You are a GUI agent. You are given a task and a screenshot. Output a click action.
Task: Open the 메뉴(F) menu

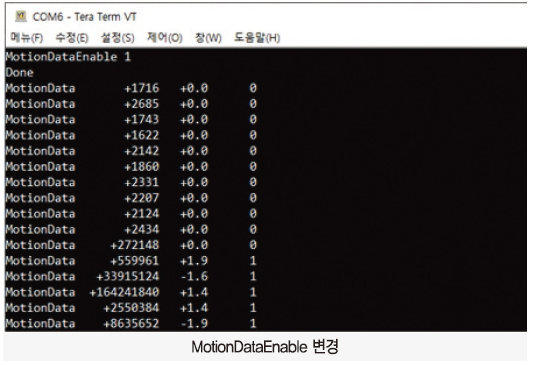coord(27,37)
